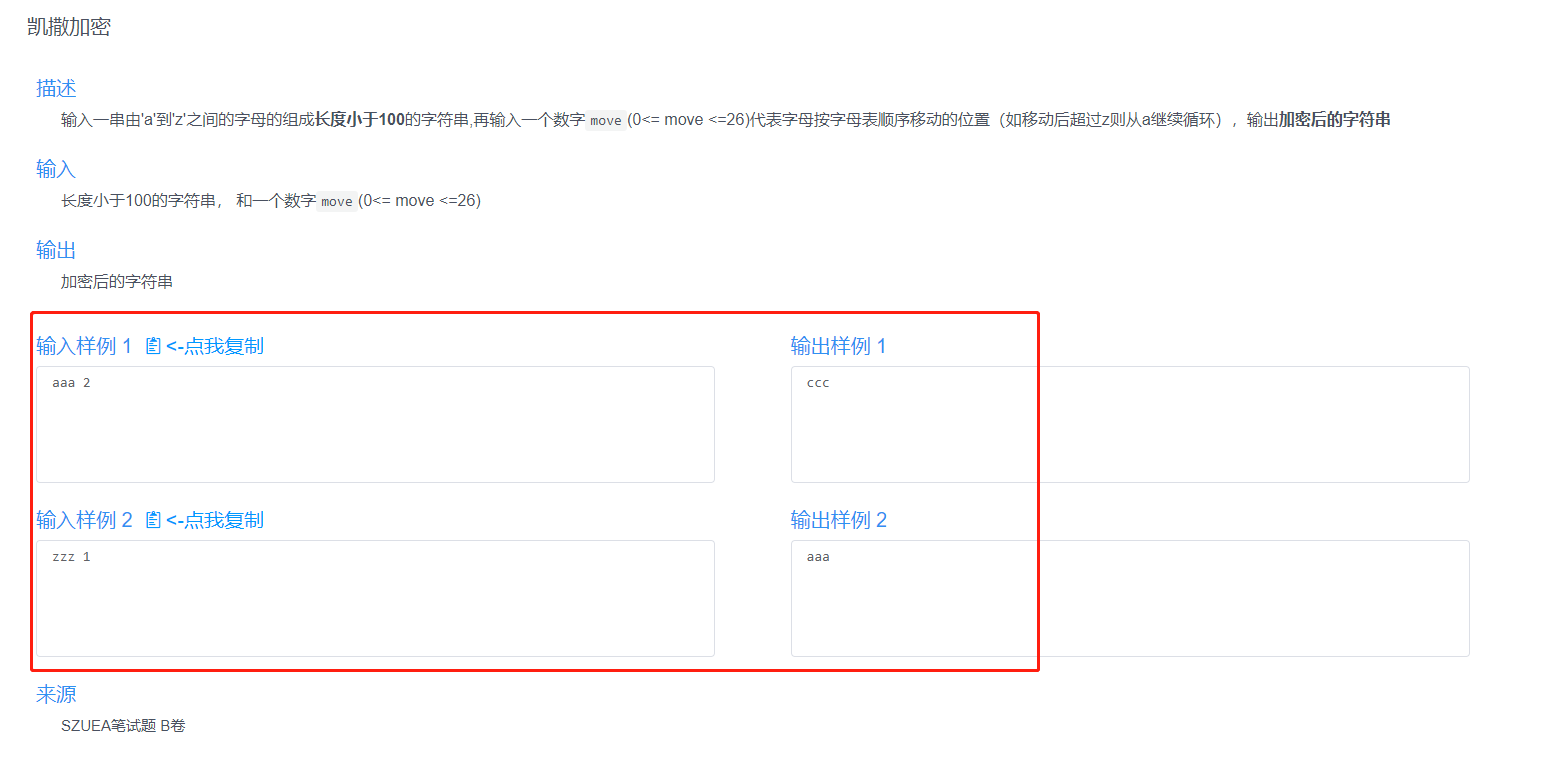Click the '输入样例 2' heading

[84, 520]
